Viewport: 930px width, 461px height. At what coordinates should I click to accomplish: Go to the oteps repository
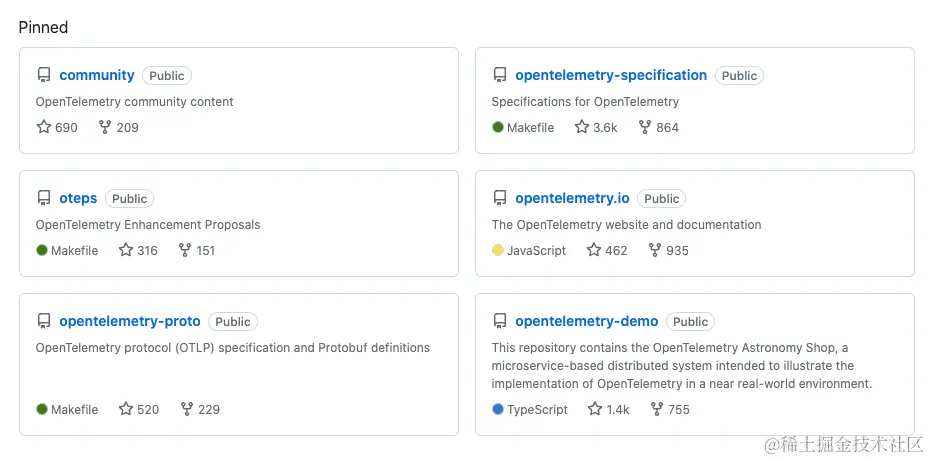[78, 198]
